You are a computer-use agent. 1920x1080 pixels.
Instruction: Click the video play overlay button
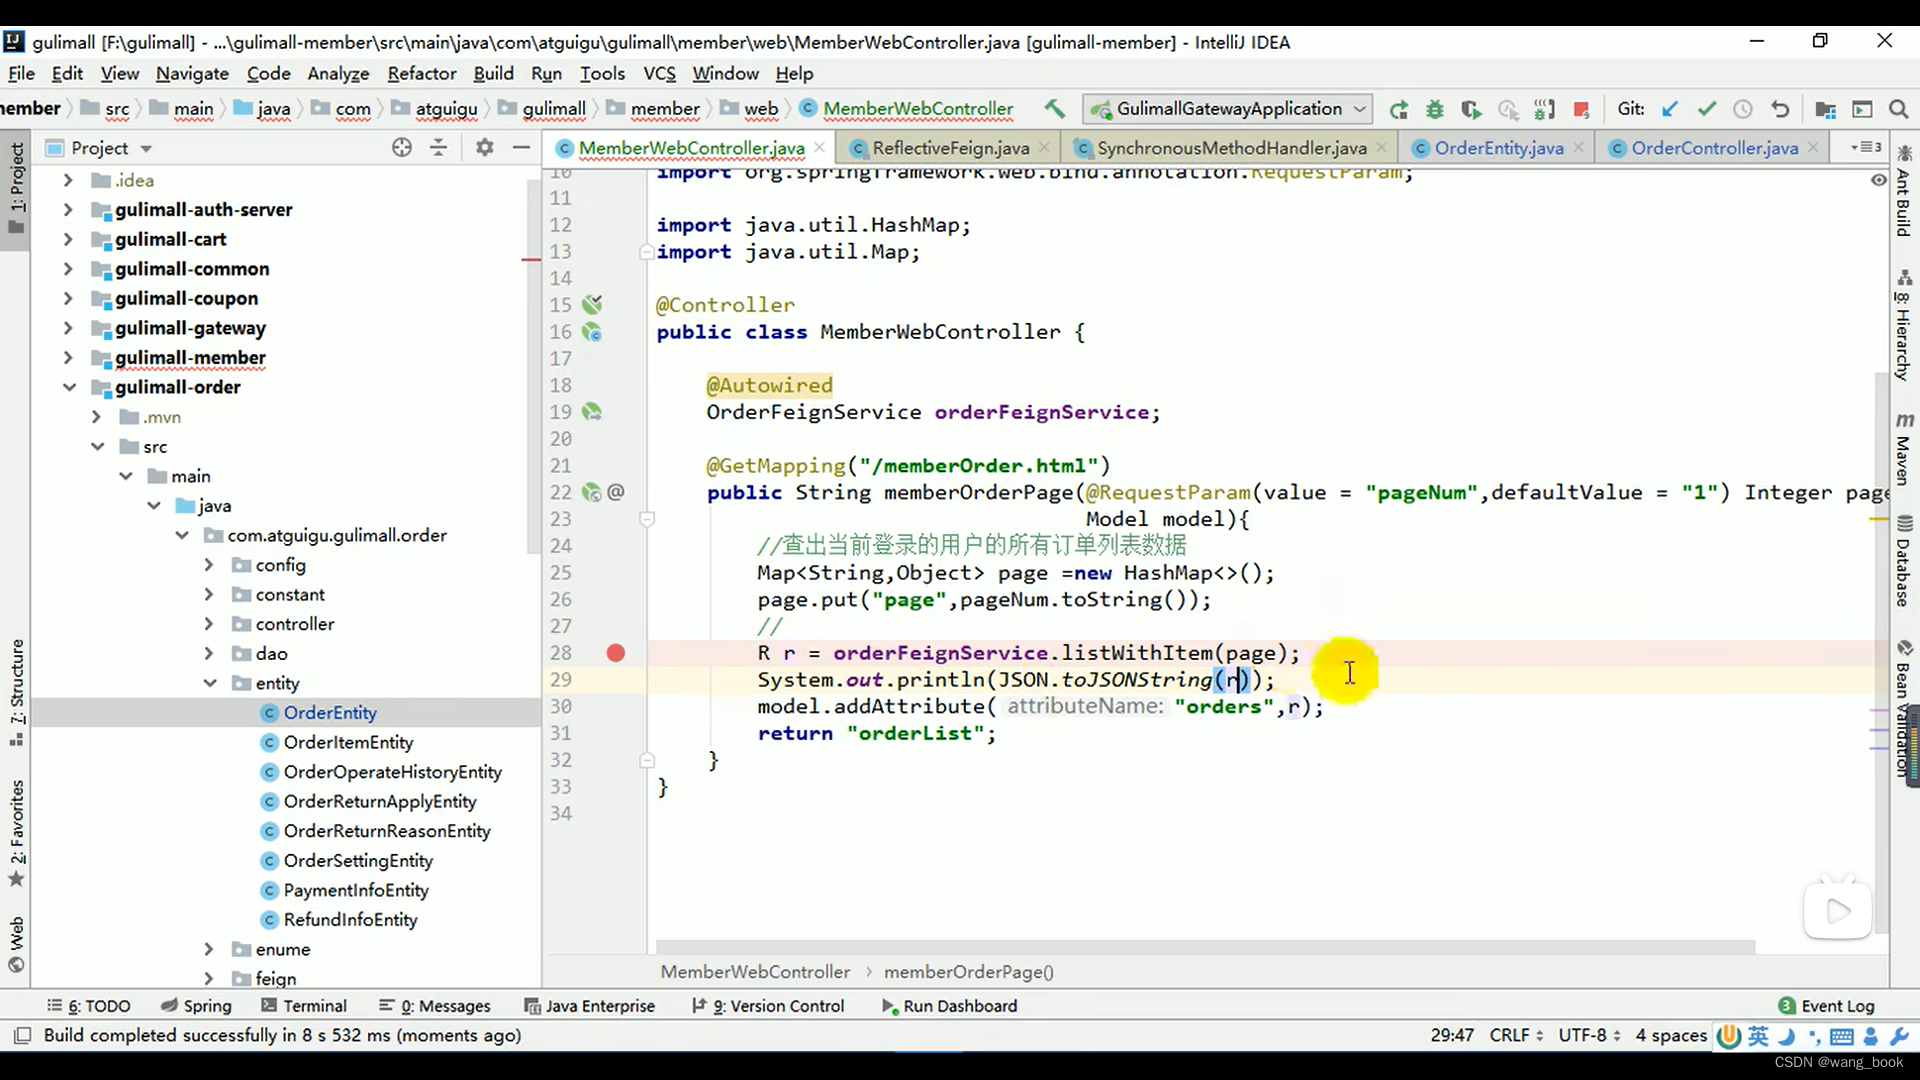pos(1838,910)
